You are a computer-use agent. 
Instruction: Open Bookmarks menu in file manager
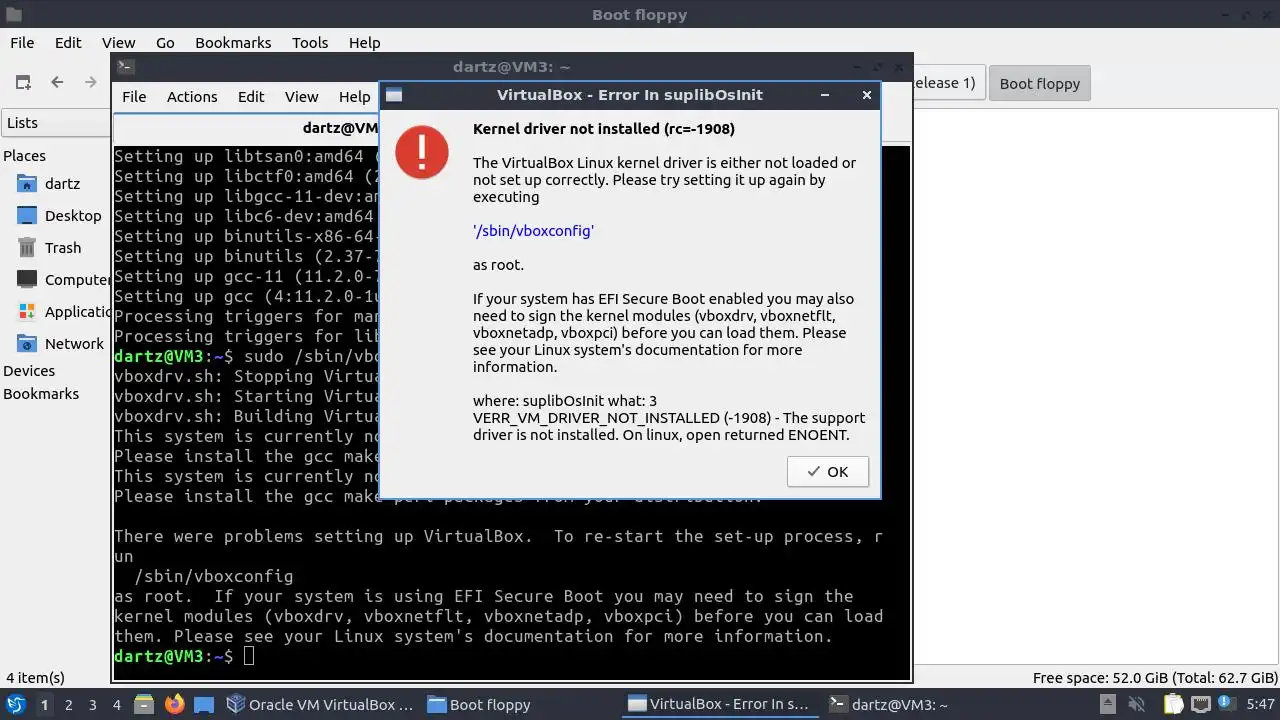click(233, 43)
